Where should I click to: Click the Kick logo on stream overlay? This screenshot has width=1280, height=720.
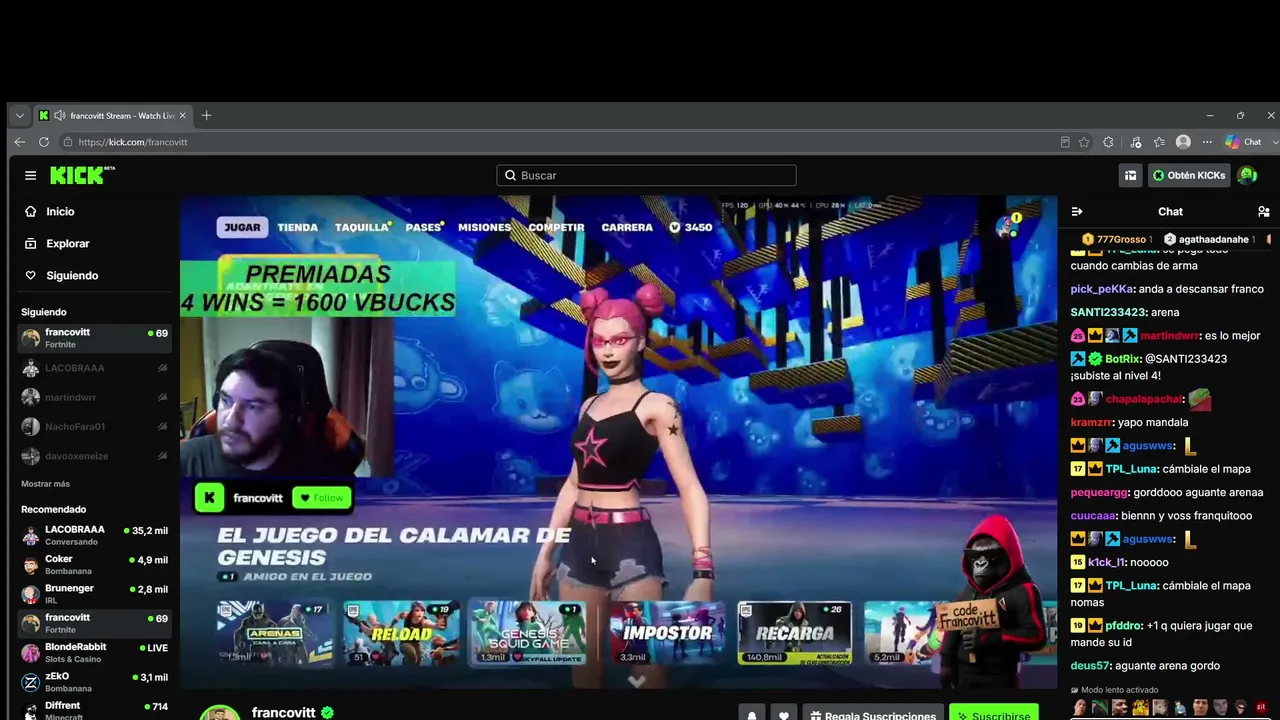coord(209,497)
